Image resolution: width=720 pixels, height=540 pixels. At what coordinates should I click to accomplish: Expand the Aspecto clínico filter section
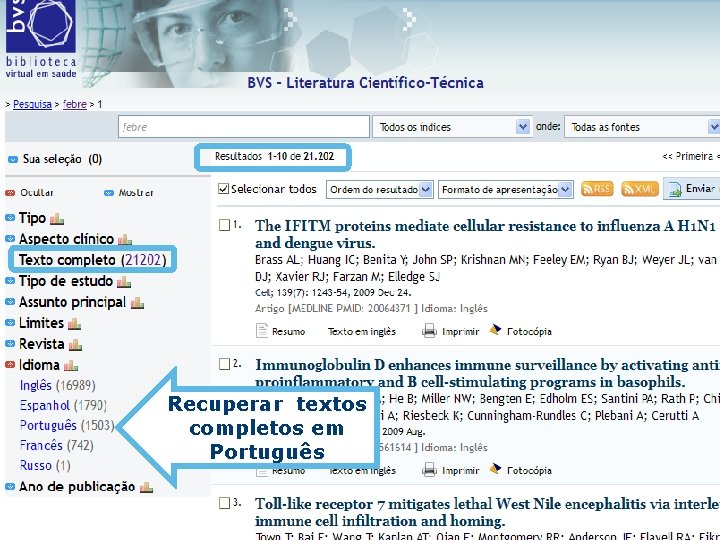(x=10, y=239)
